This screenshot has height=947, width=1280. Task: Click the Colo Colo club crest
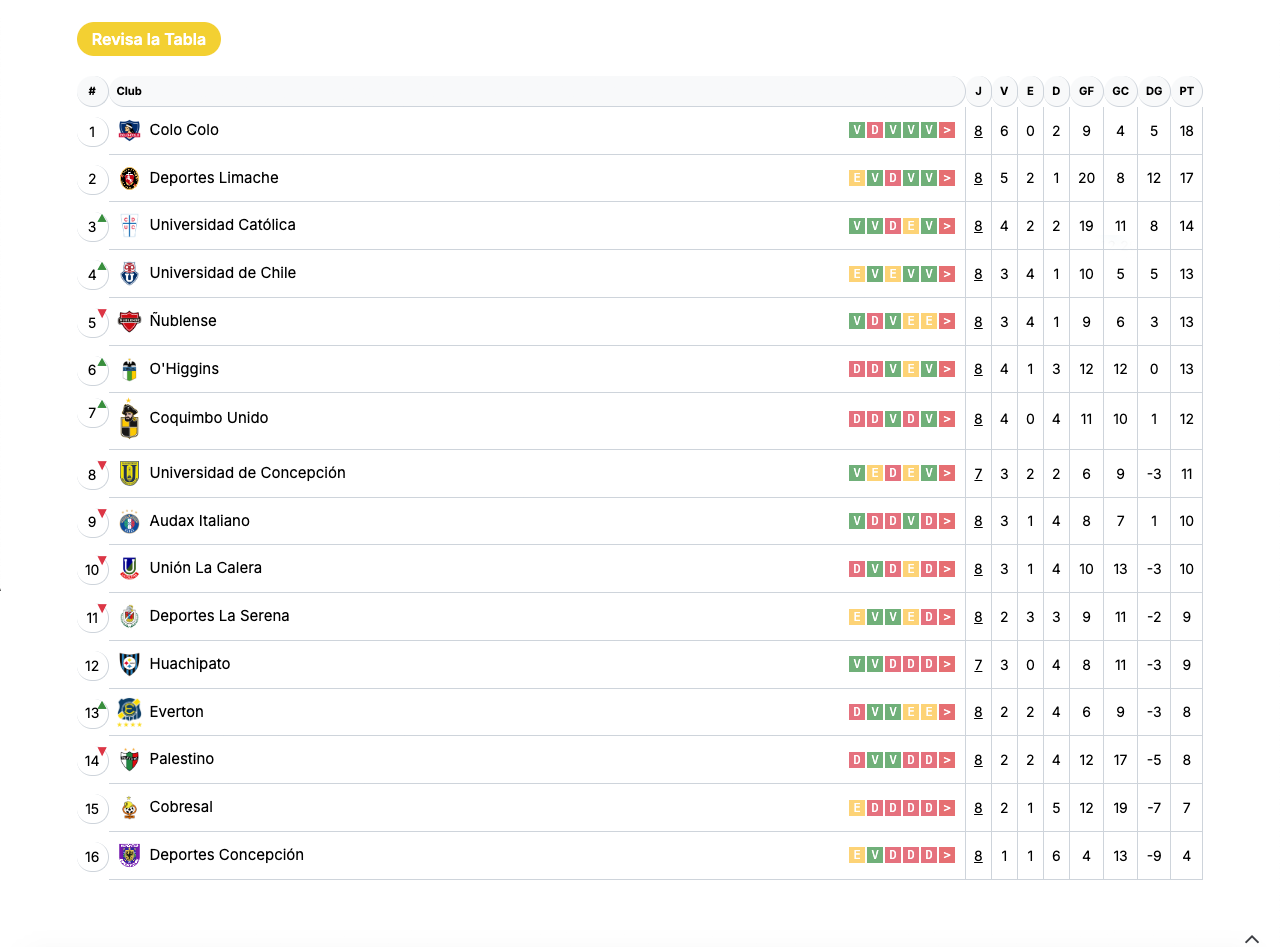129,130
